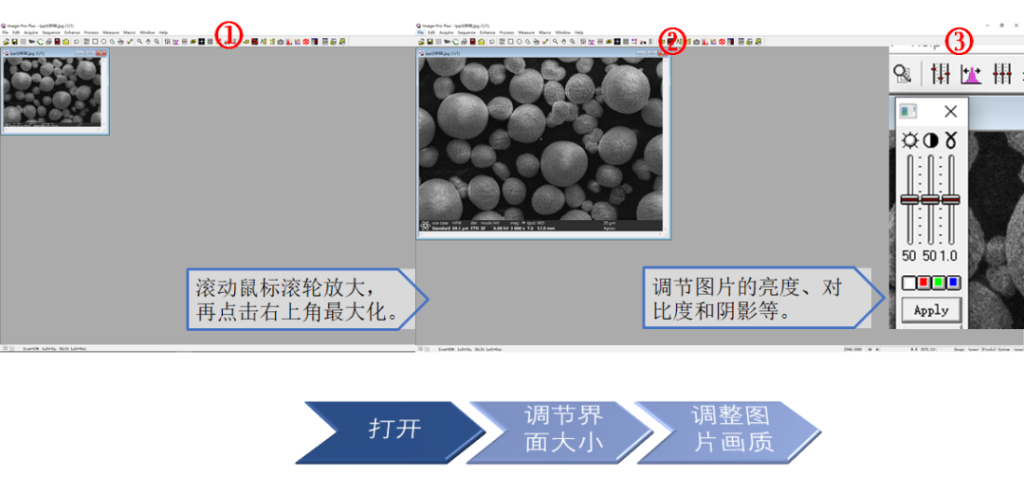Select the blue color channel box
Image resolution: width=1024 pixels, height=495 pixels.
click(x=953, y=283)
